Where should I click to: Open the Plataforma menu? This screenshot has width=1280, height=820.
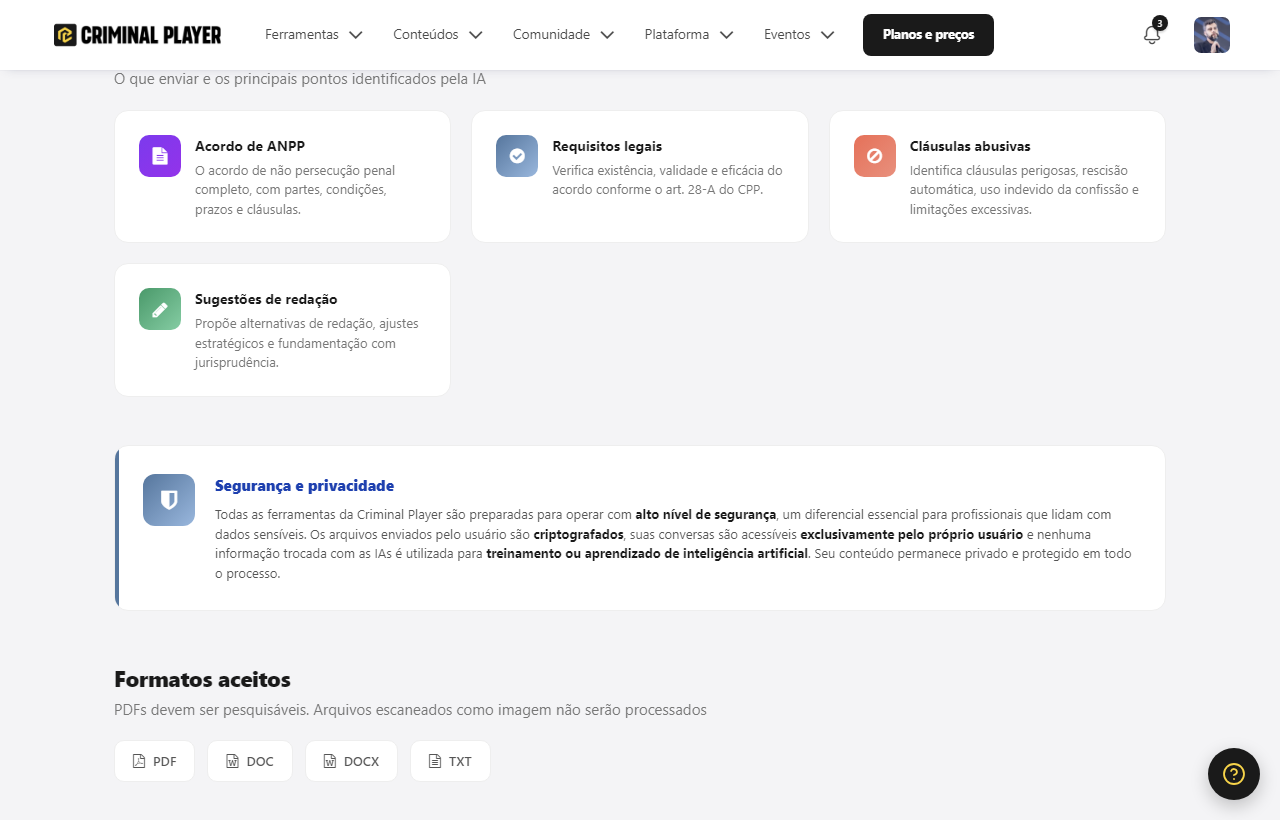coord(690,35)
